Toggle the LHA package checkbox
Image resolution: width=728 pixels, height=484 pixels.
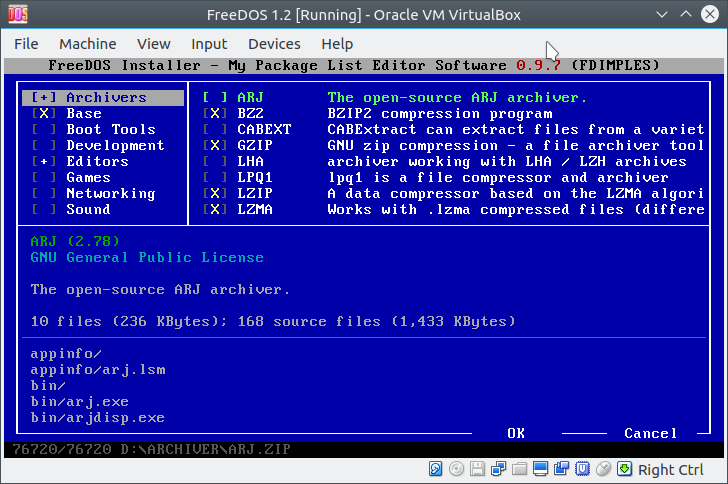(215, 161)
